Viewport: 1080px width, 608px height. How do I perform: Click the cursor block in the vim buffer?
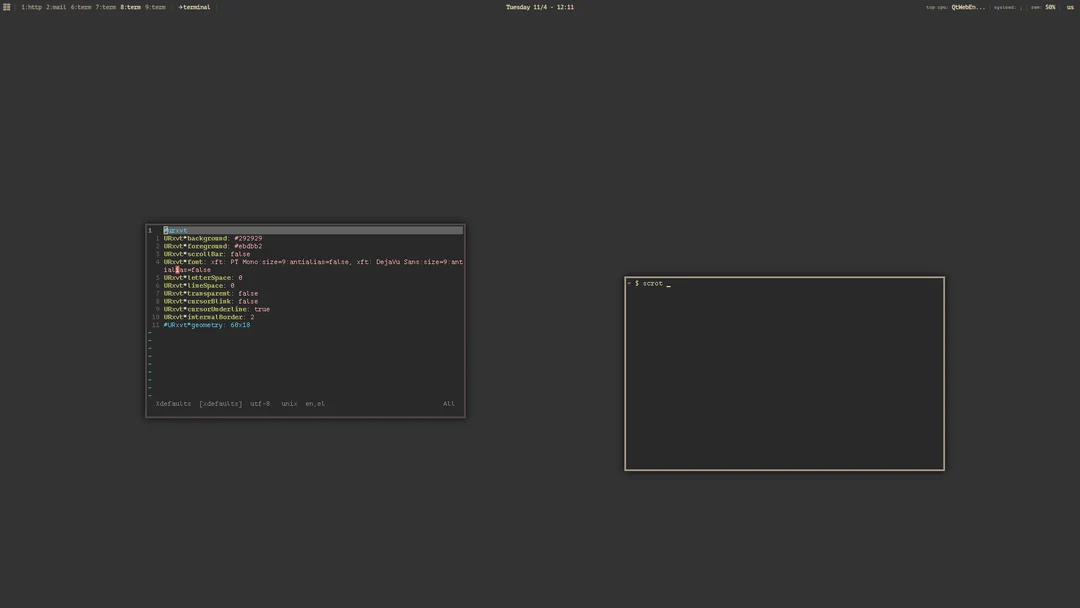pos(177,270)
